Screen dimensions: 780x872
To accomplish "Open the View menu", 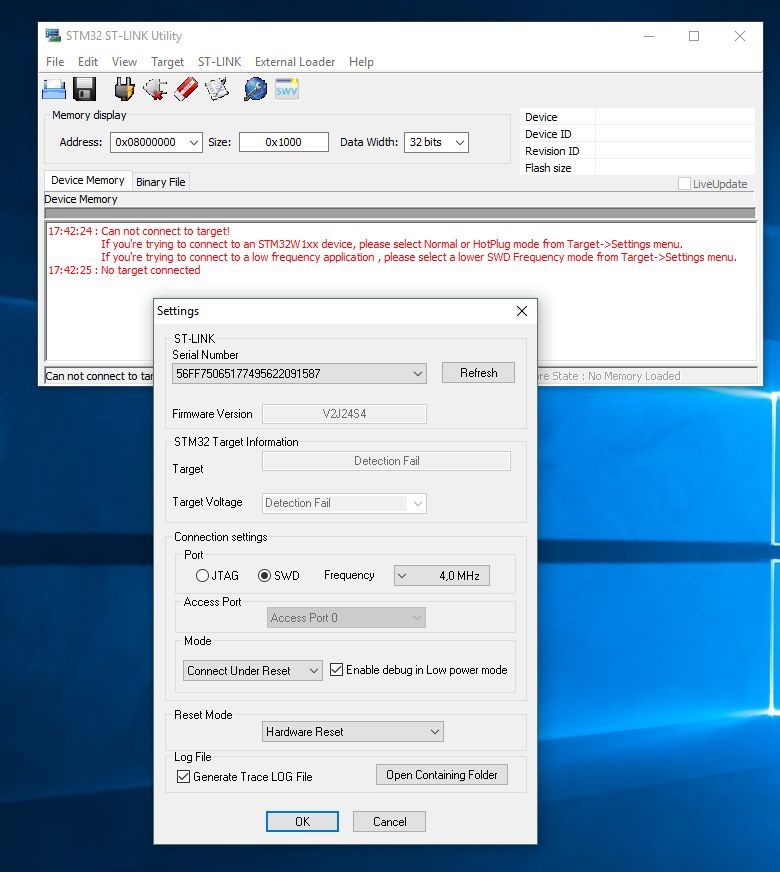I will (x=124, y=62).
